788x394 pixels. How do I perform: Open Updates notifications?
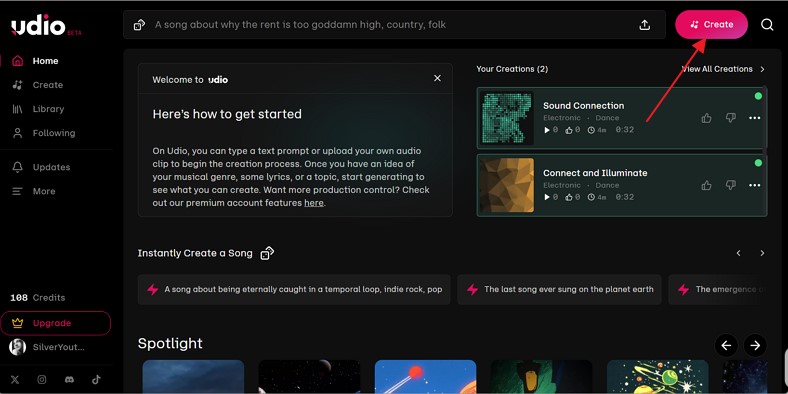[51, 167]
